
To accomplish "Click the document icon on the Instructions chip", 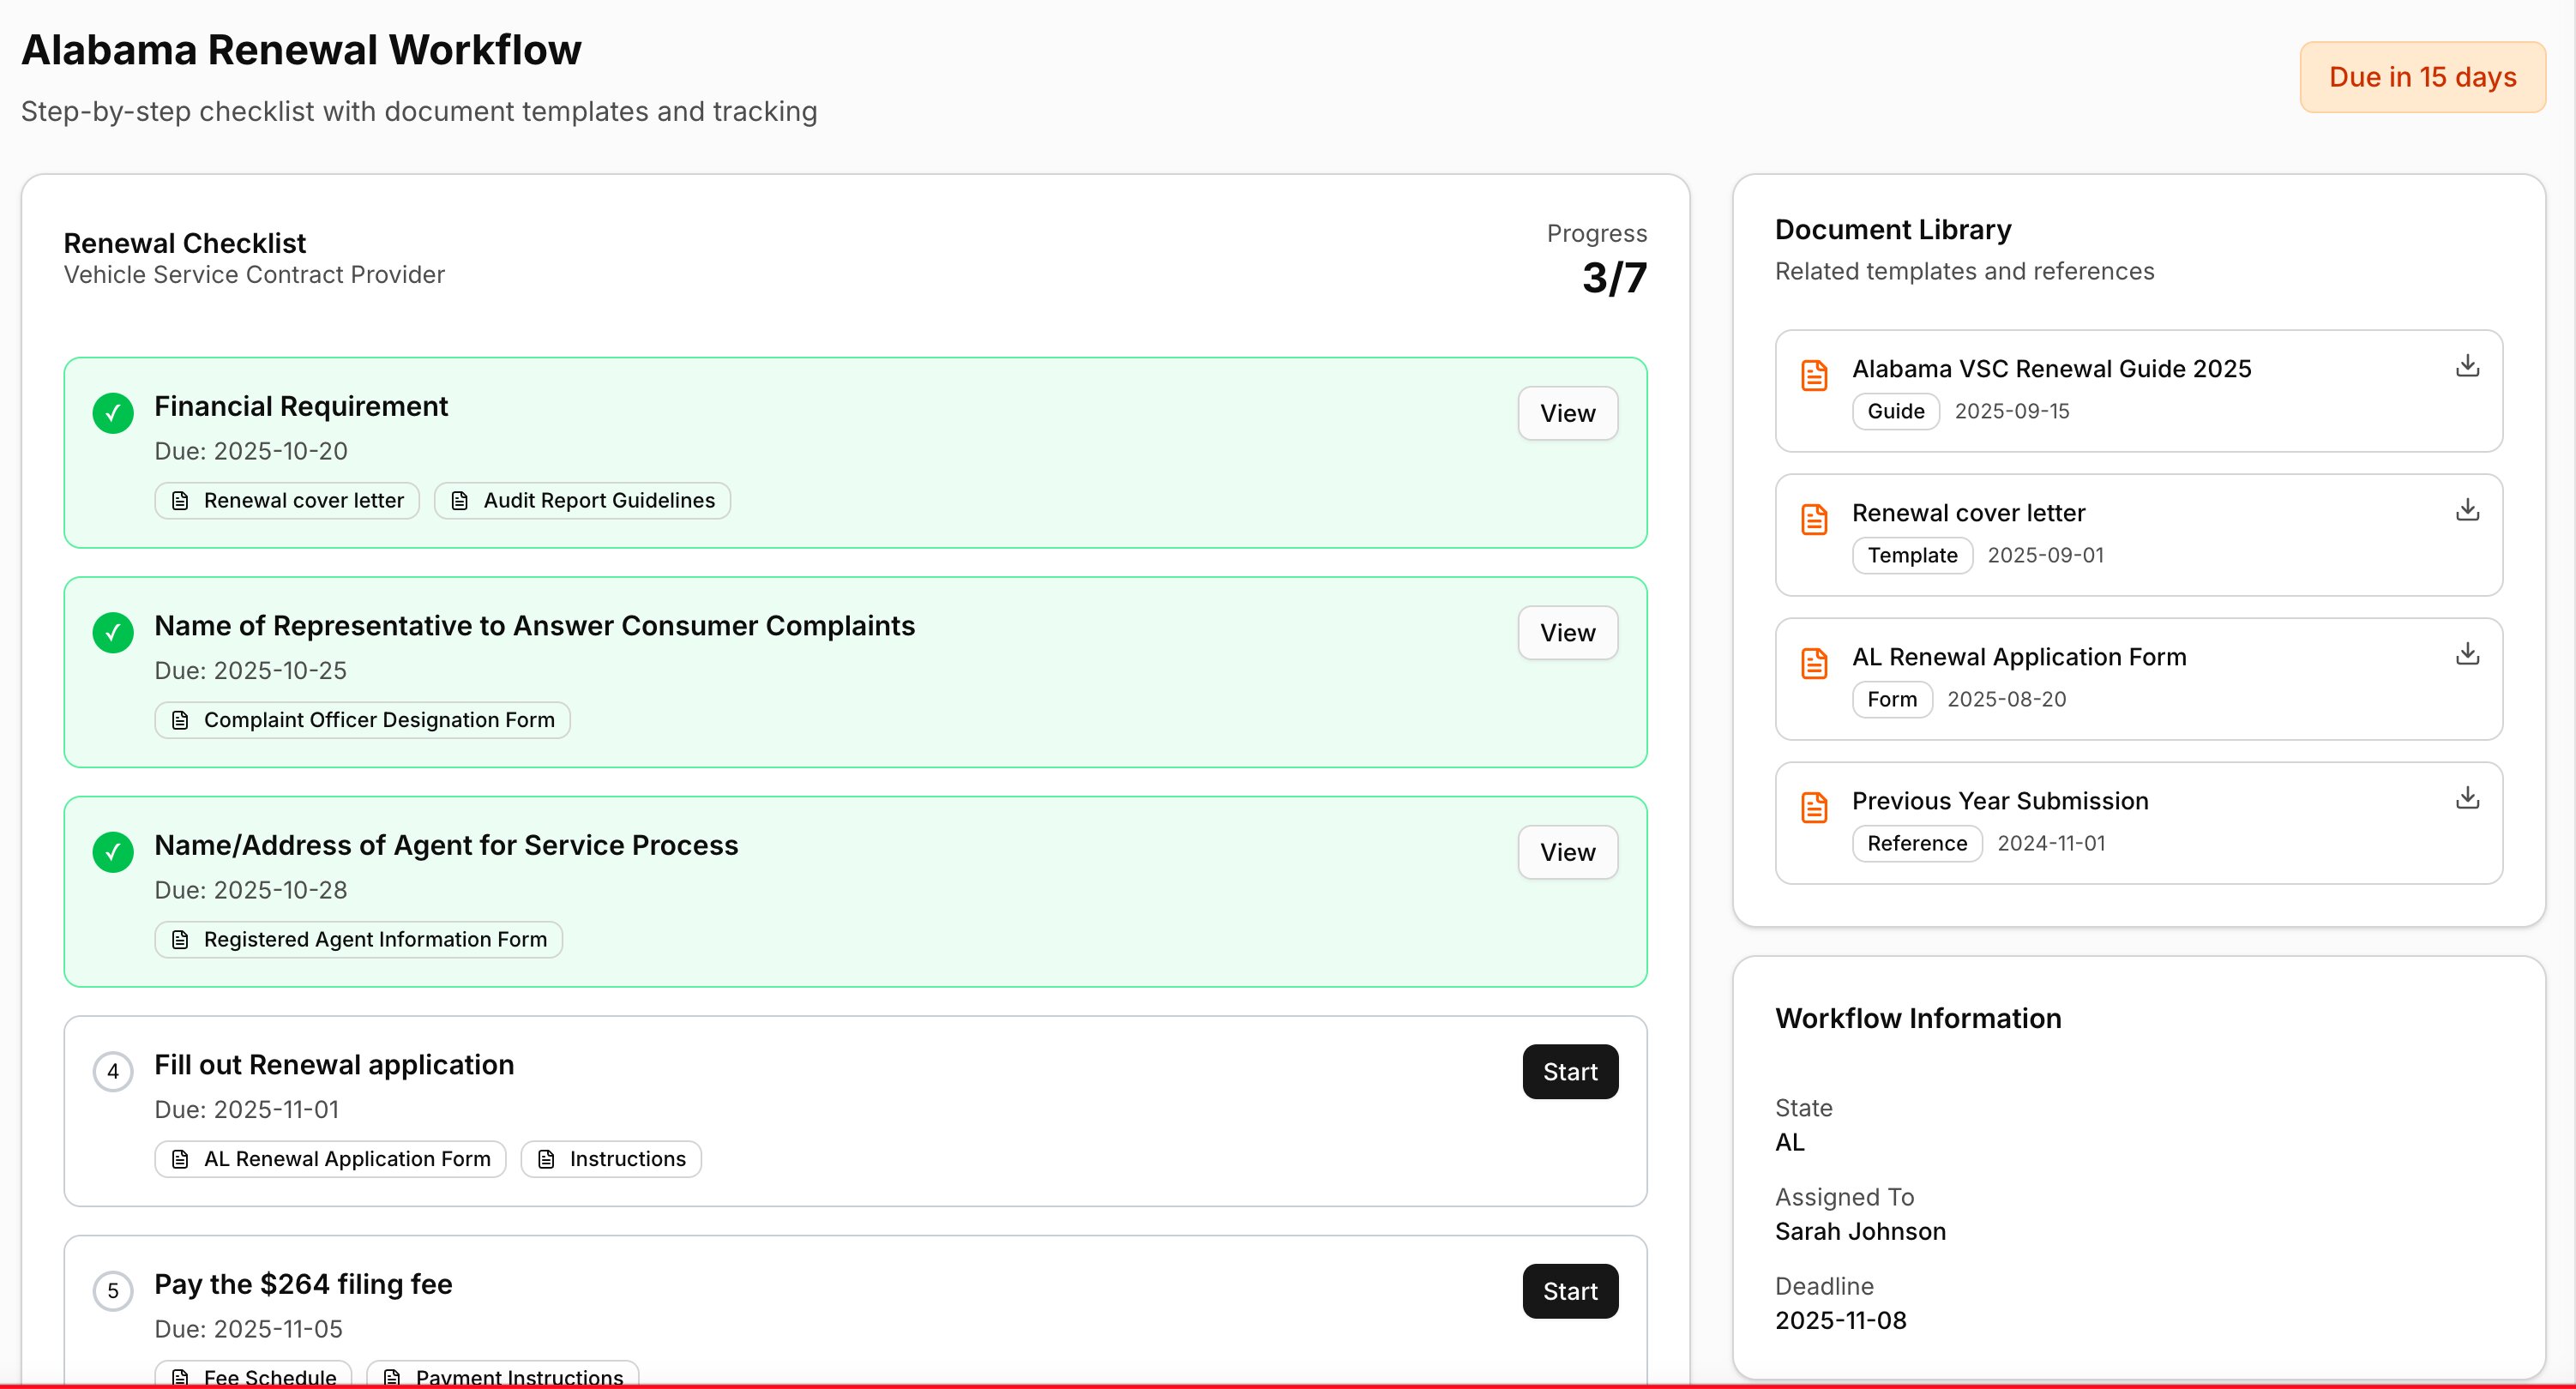I will coord(545,1158).
